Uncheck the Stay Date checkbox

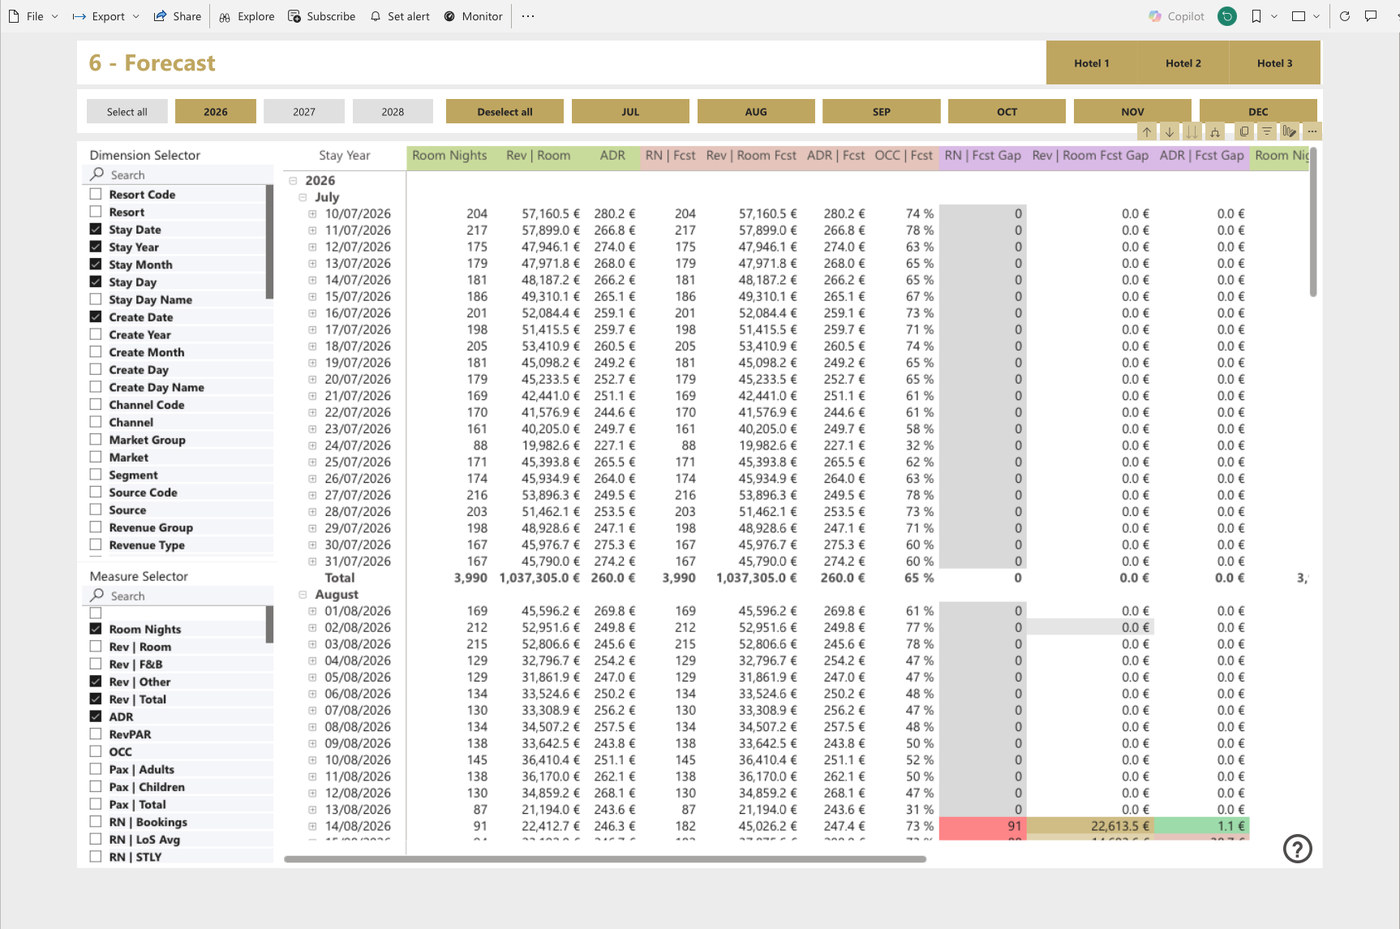click(x=96, y=229)
